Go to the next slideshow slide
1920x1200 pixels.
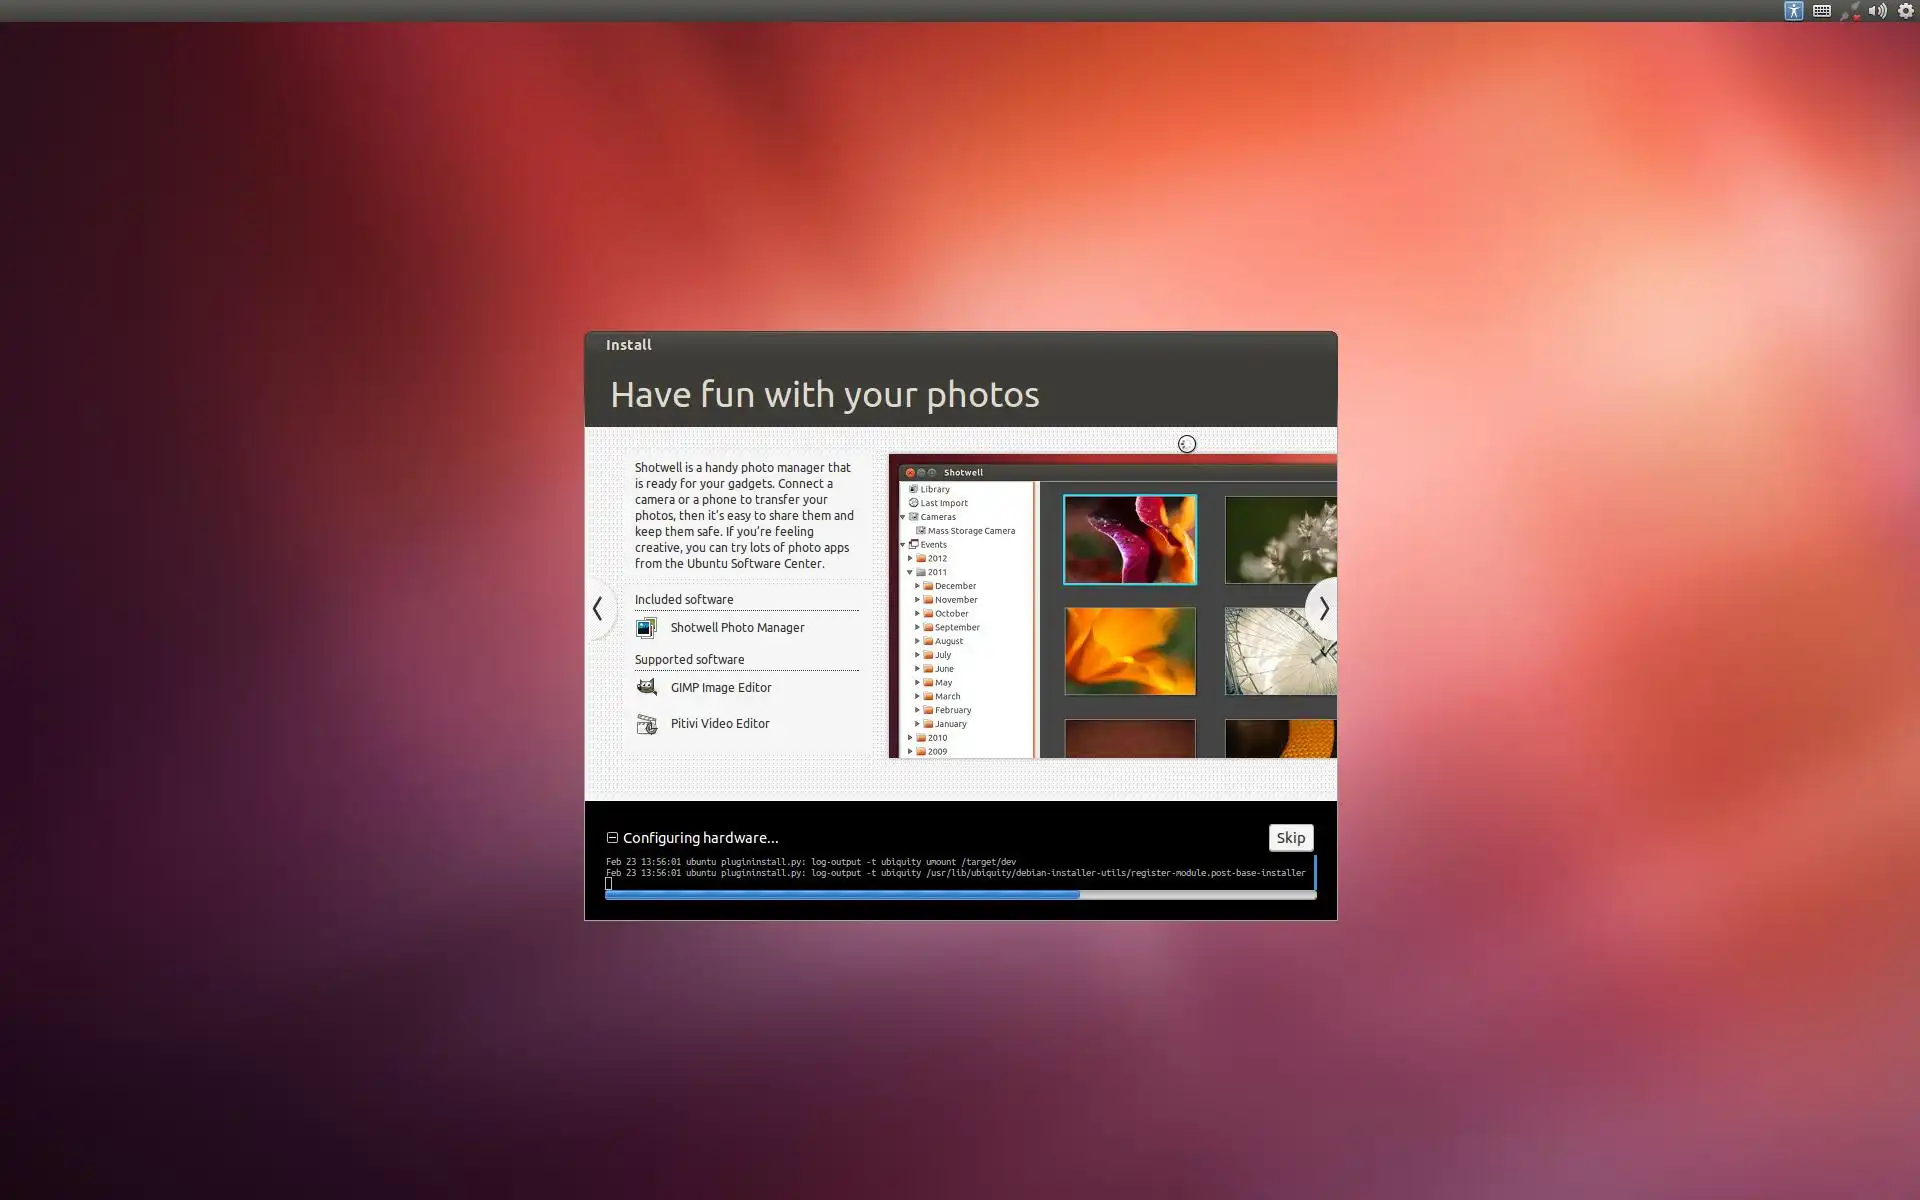[1323, 608]
